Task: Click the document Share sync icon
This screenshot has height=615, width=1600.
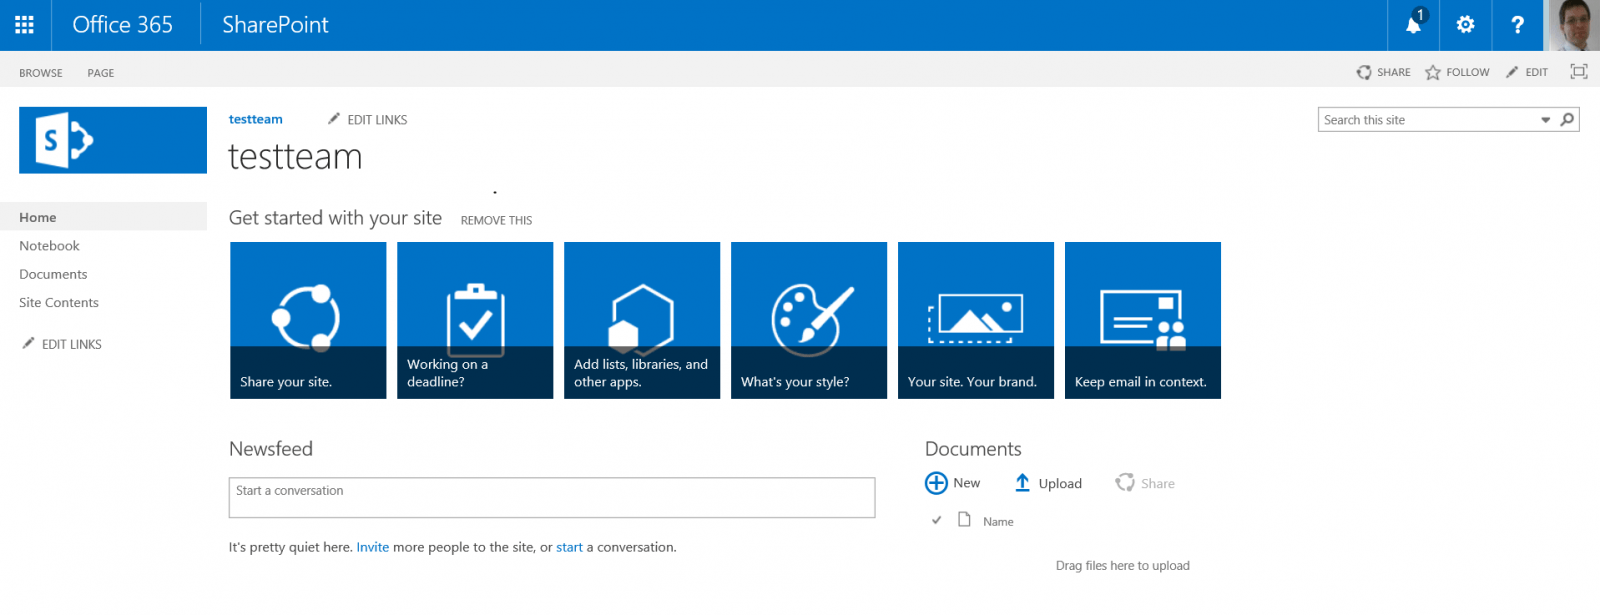Action: pyautogui.click(x=1125, y=482)
